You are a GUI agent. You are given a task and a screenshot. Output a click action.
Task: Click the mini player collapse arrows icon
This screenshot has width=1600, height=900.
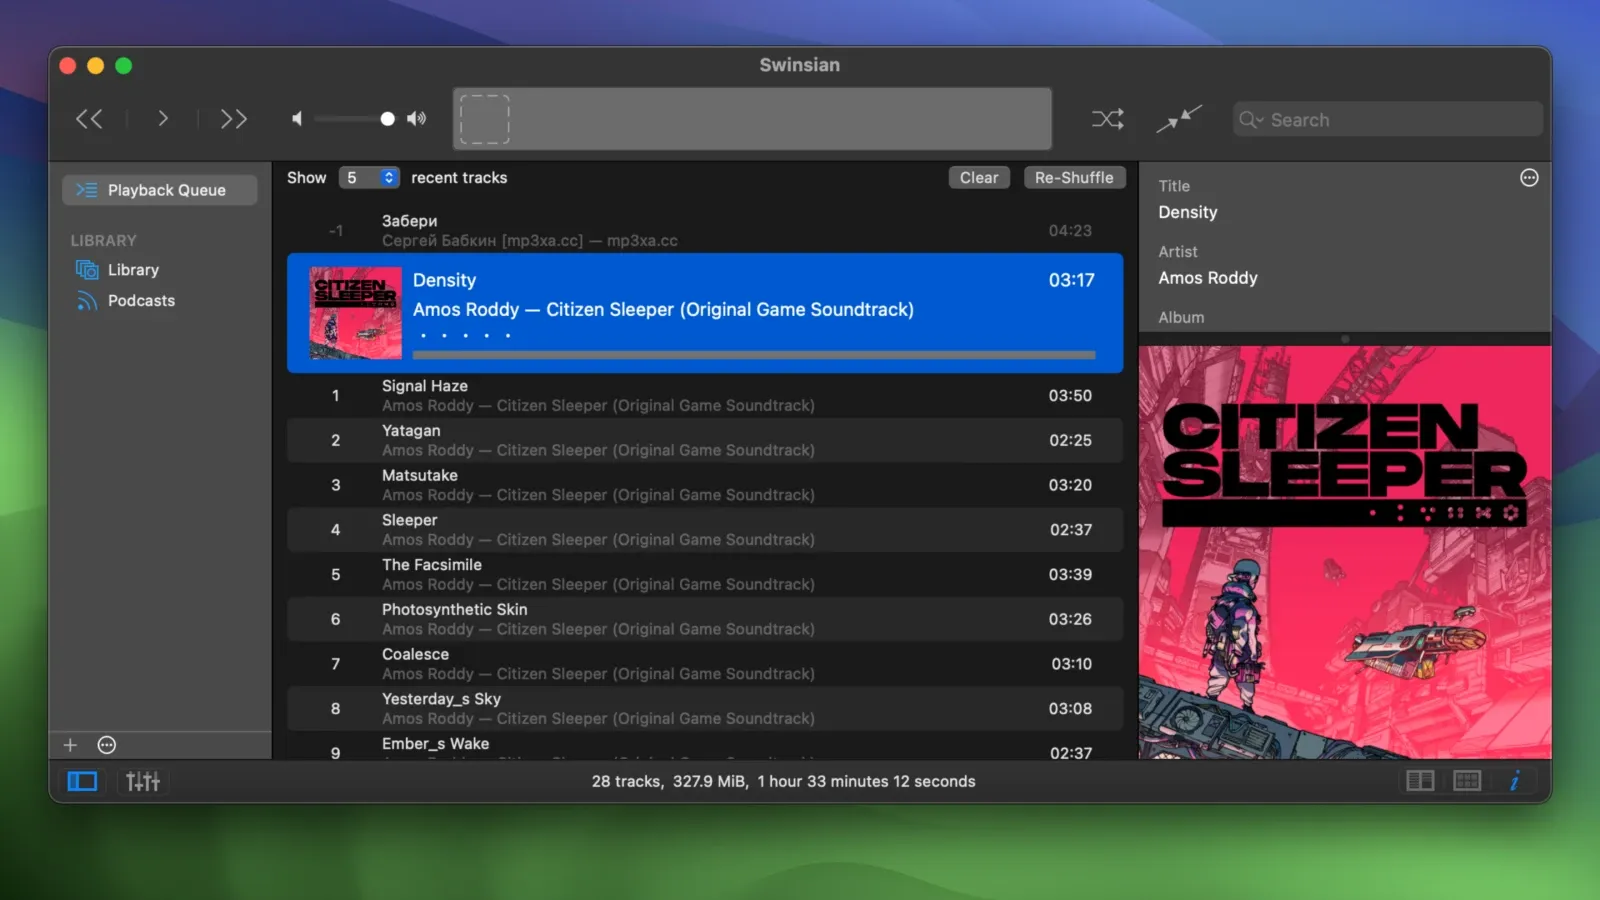pos(1179,119)
